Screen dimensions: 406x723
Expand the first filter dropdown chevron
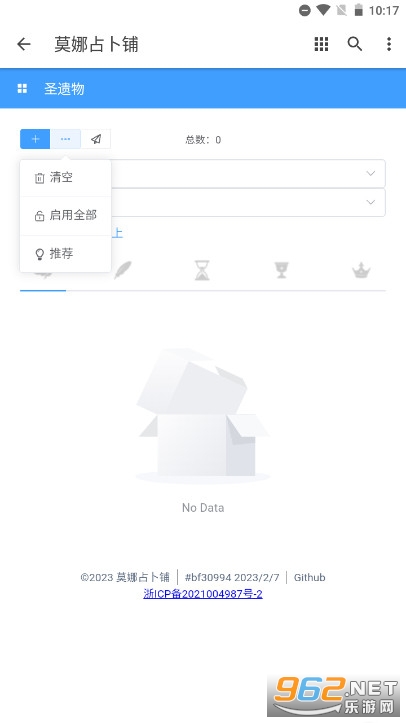tap(371, 173)
